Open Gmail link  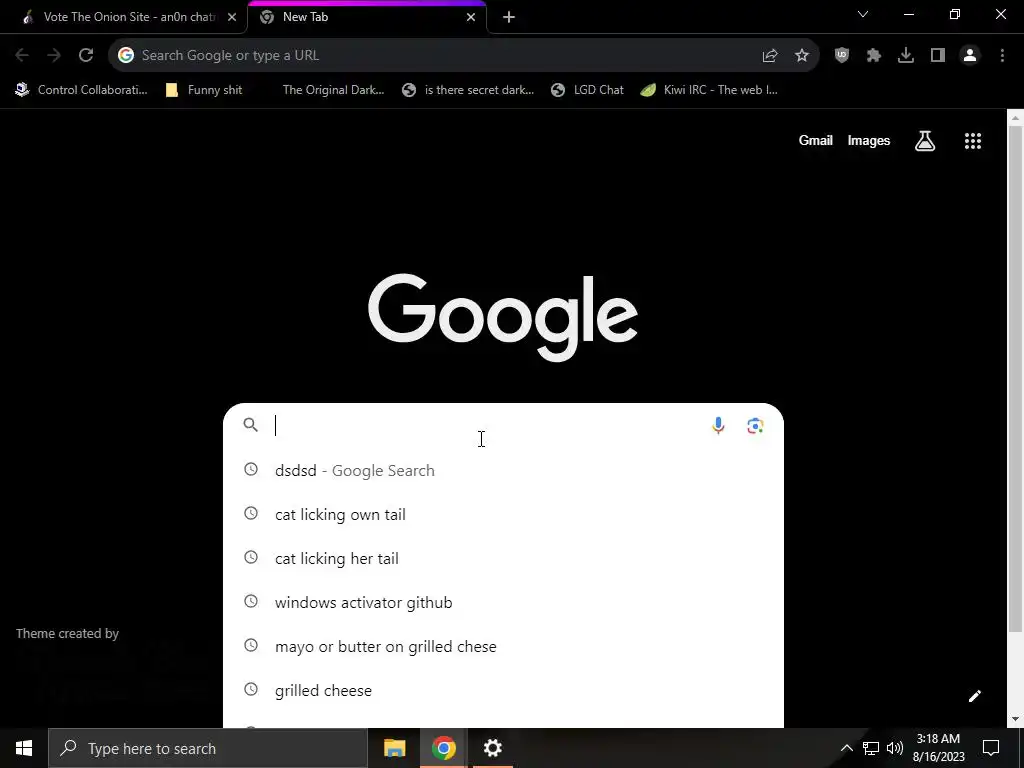pyautogui.click(x=816, y=140)
